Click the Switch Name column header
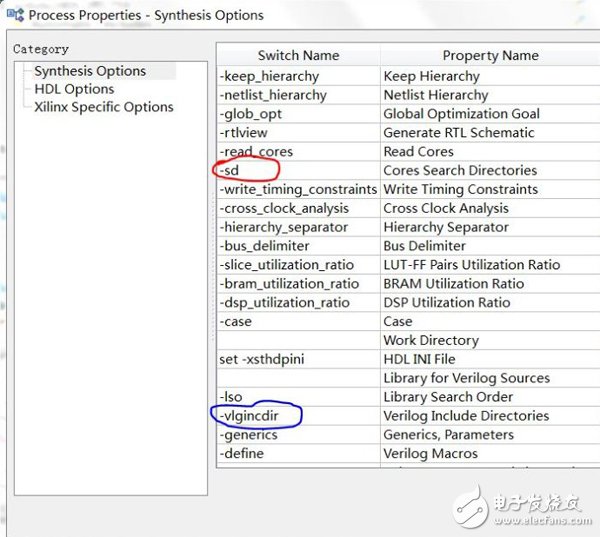 pyautogui.click(x=298, y=55)
